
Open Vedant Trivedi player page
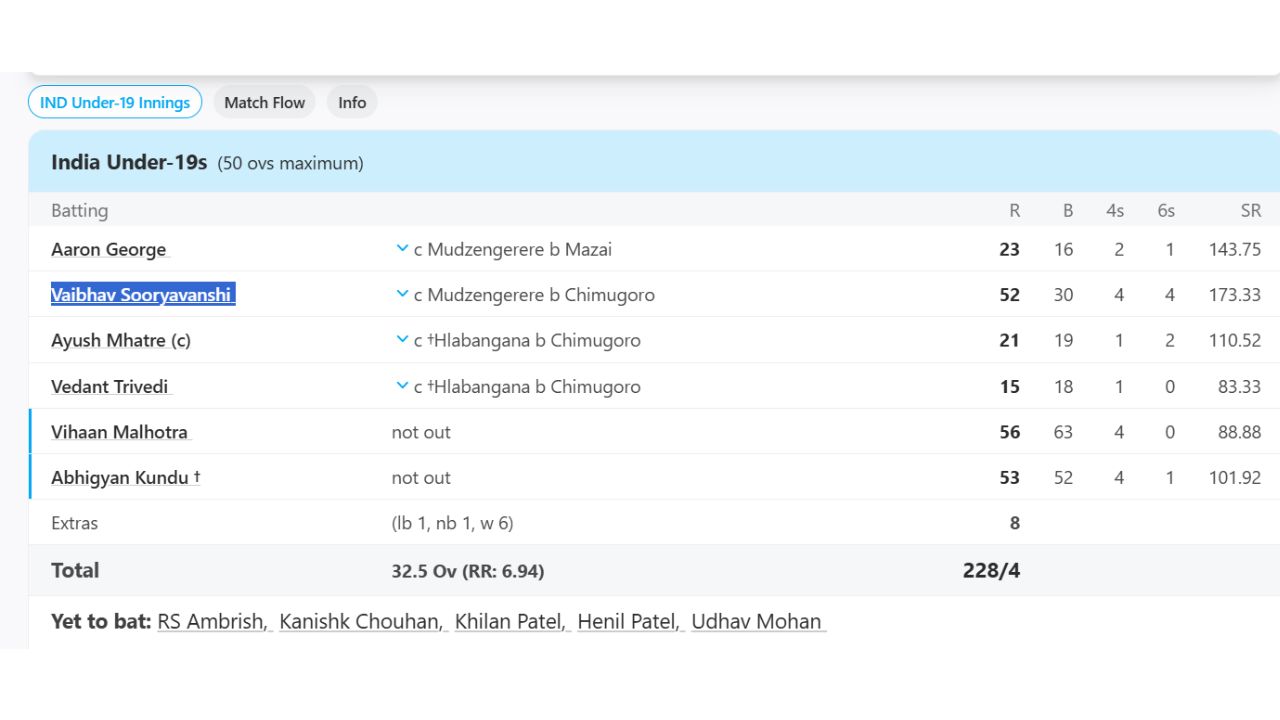110,387
